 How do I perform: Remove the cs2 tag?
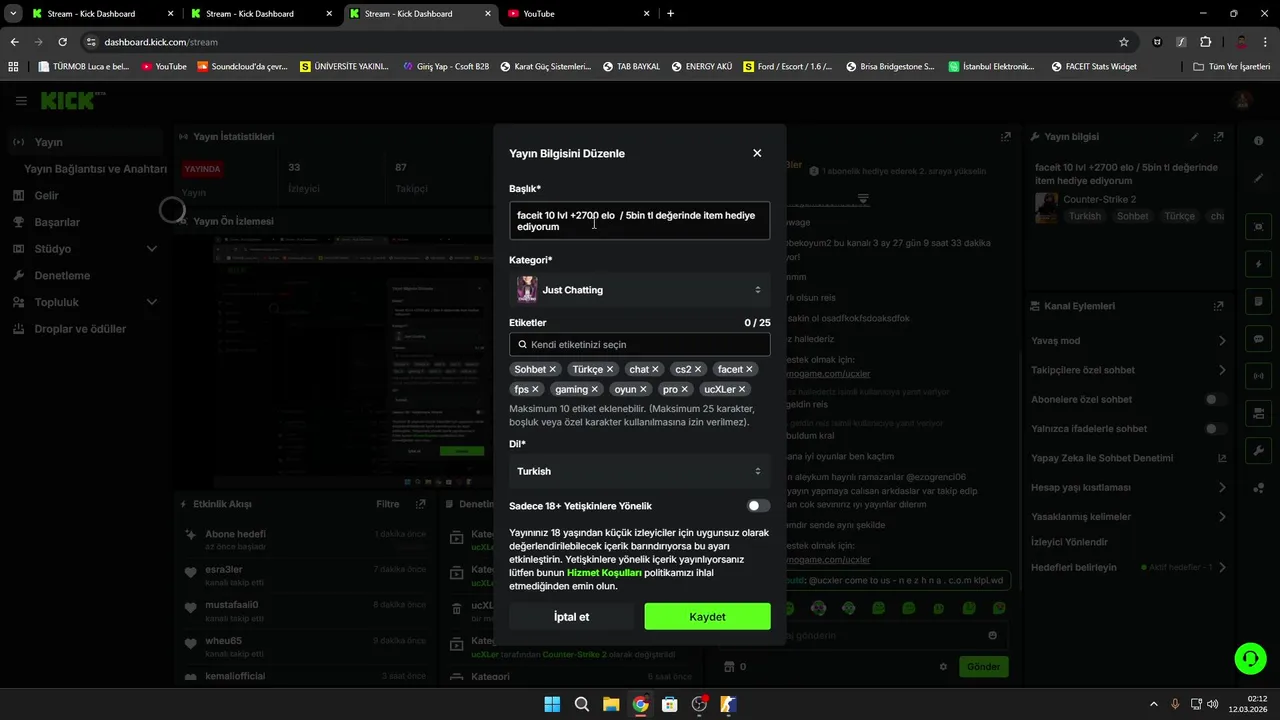coord(698,369)
